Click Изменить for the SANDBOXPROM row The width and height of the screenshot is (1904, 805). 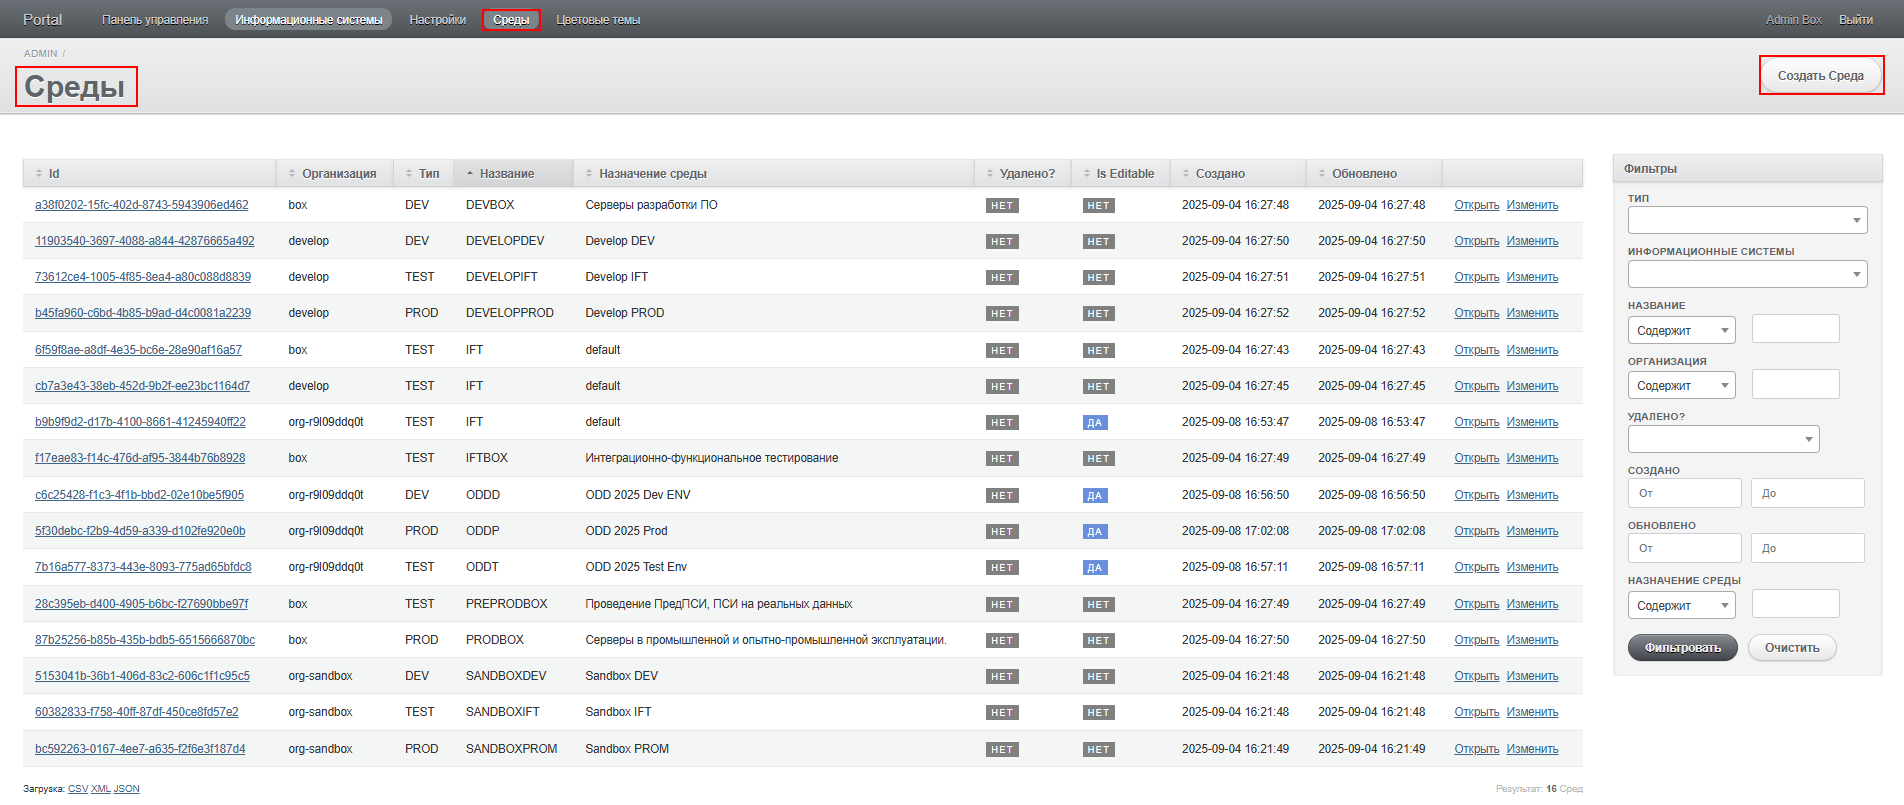point(1533,749)
